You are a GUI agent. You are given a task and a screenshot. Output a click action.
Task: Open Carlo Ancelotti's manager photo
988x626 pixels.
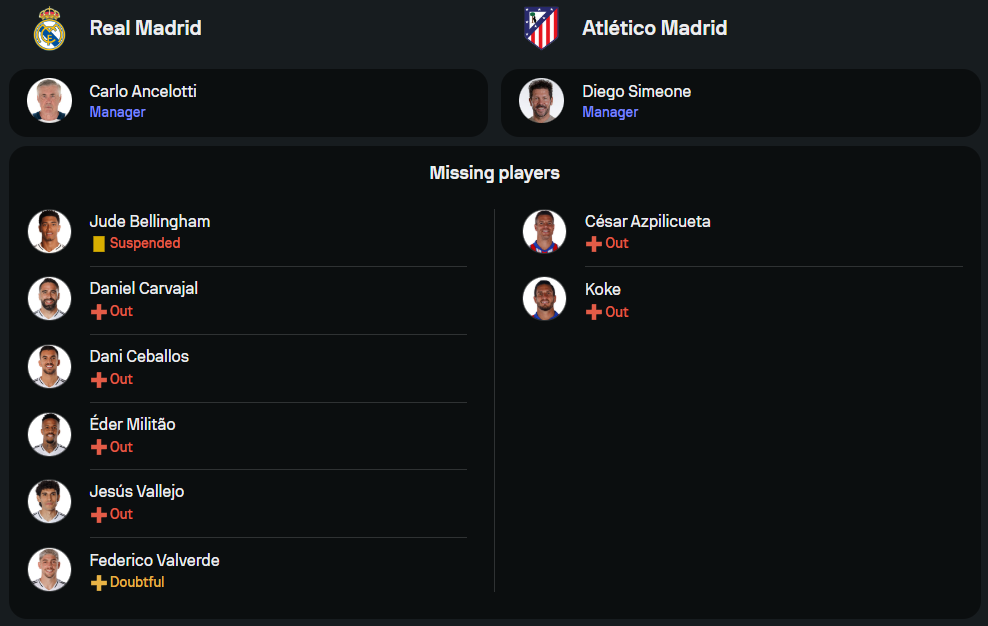[x=49, y=101]
